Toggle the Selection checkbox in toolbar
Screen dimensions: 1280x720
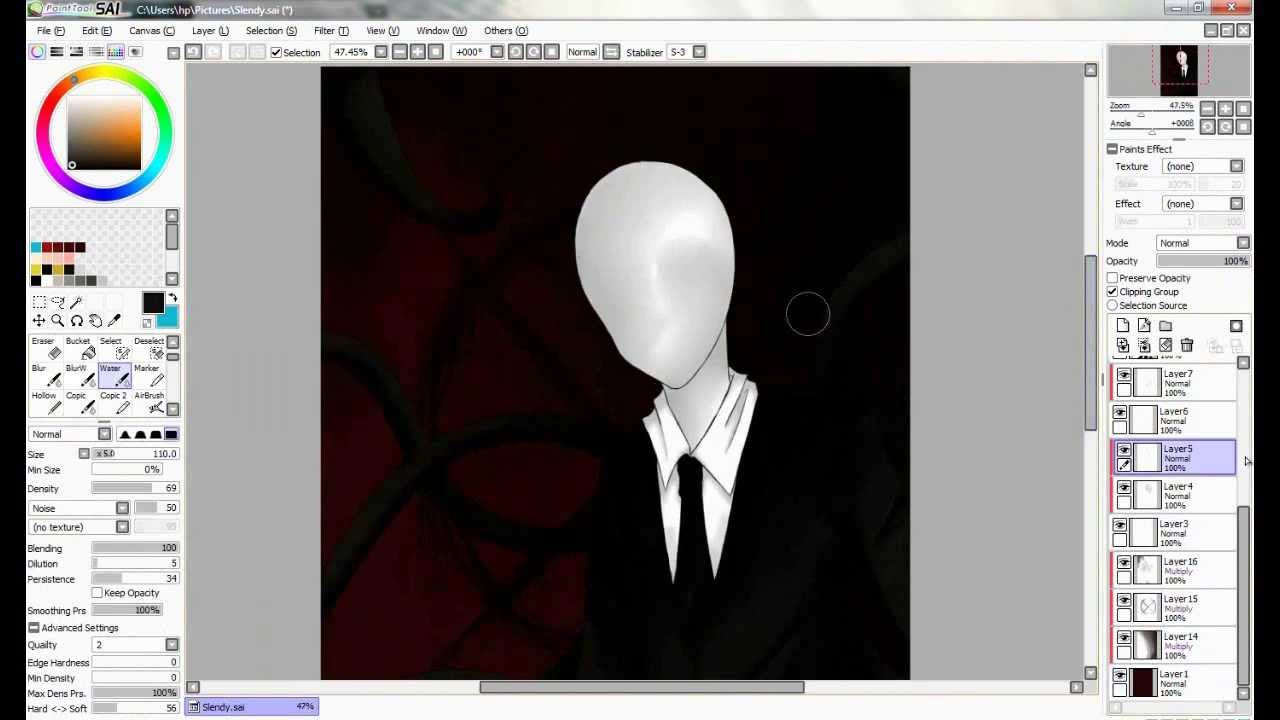[276, 52]
